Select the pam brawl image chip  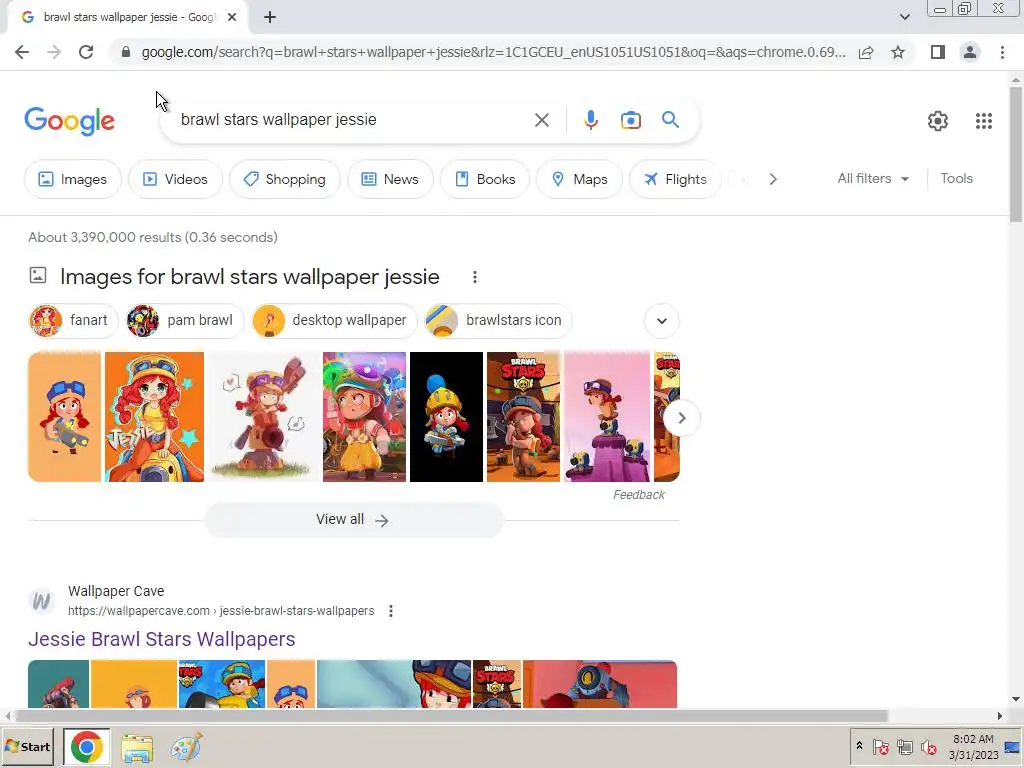click(185, 321)
